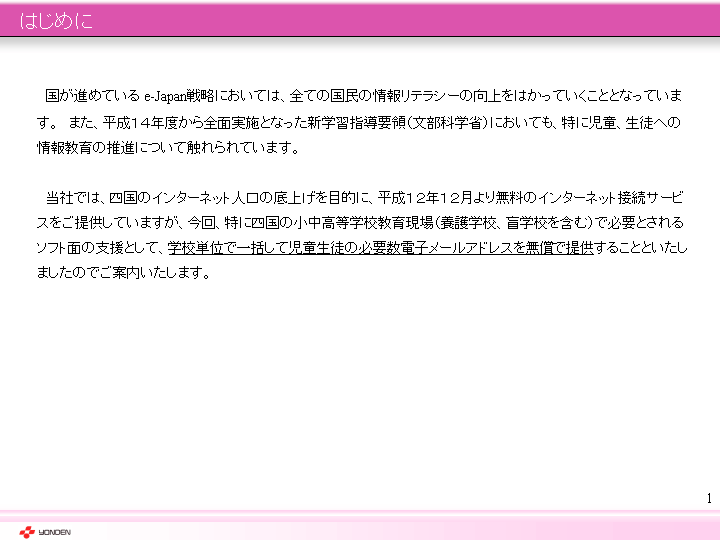Click the line beginning 当社では、四国のインターネット人口
Image resolution: width=720 pixels, height=540 pixels.
364,198
